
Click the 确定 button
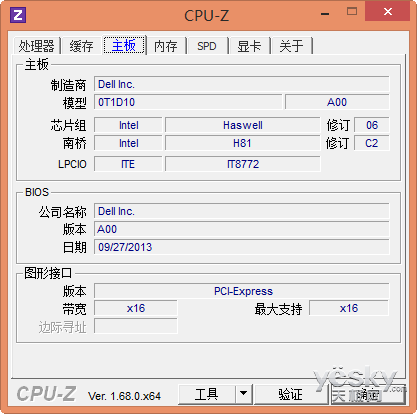click(368, 395)
